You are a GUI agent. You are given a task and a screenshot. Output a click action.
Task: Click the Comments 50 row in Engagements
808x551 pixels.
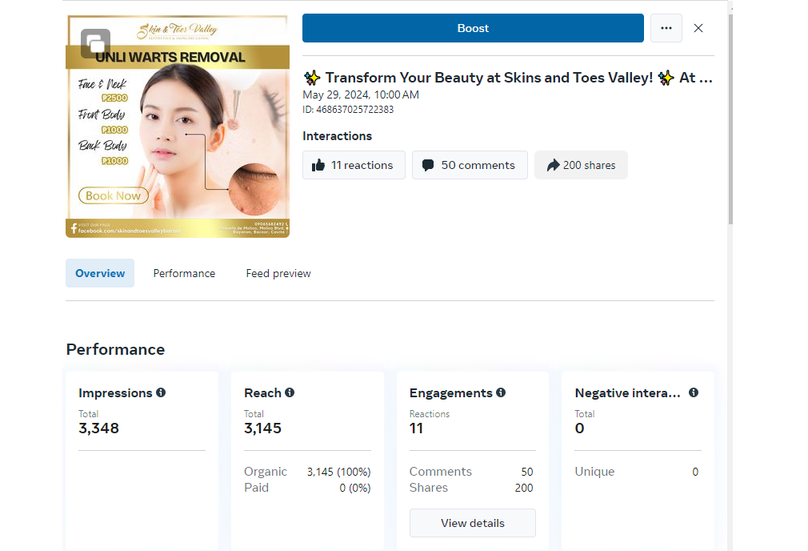(472, 472)
